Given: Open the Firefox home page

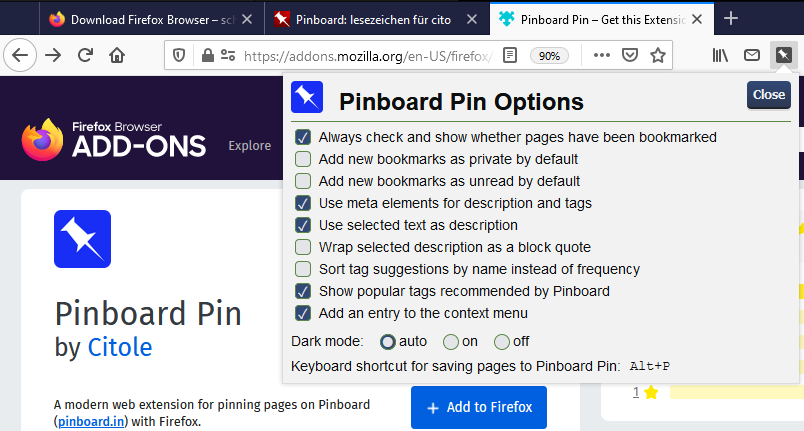Looking at the screenshot, I should pyautogui.click(x=118, y=55).
